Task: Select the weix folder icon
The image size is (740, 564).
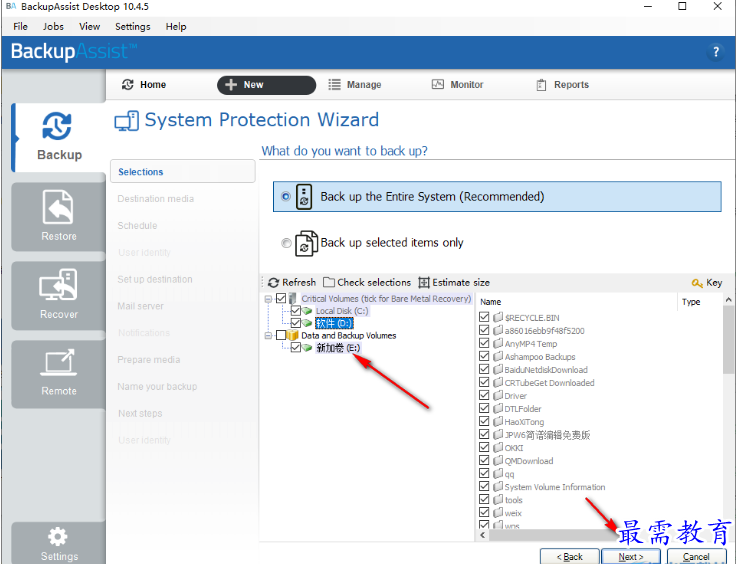Action: point(498,512)
